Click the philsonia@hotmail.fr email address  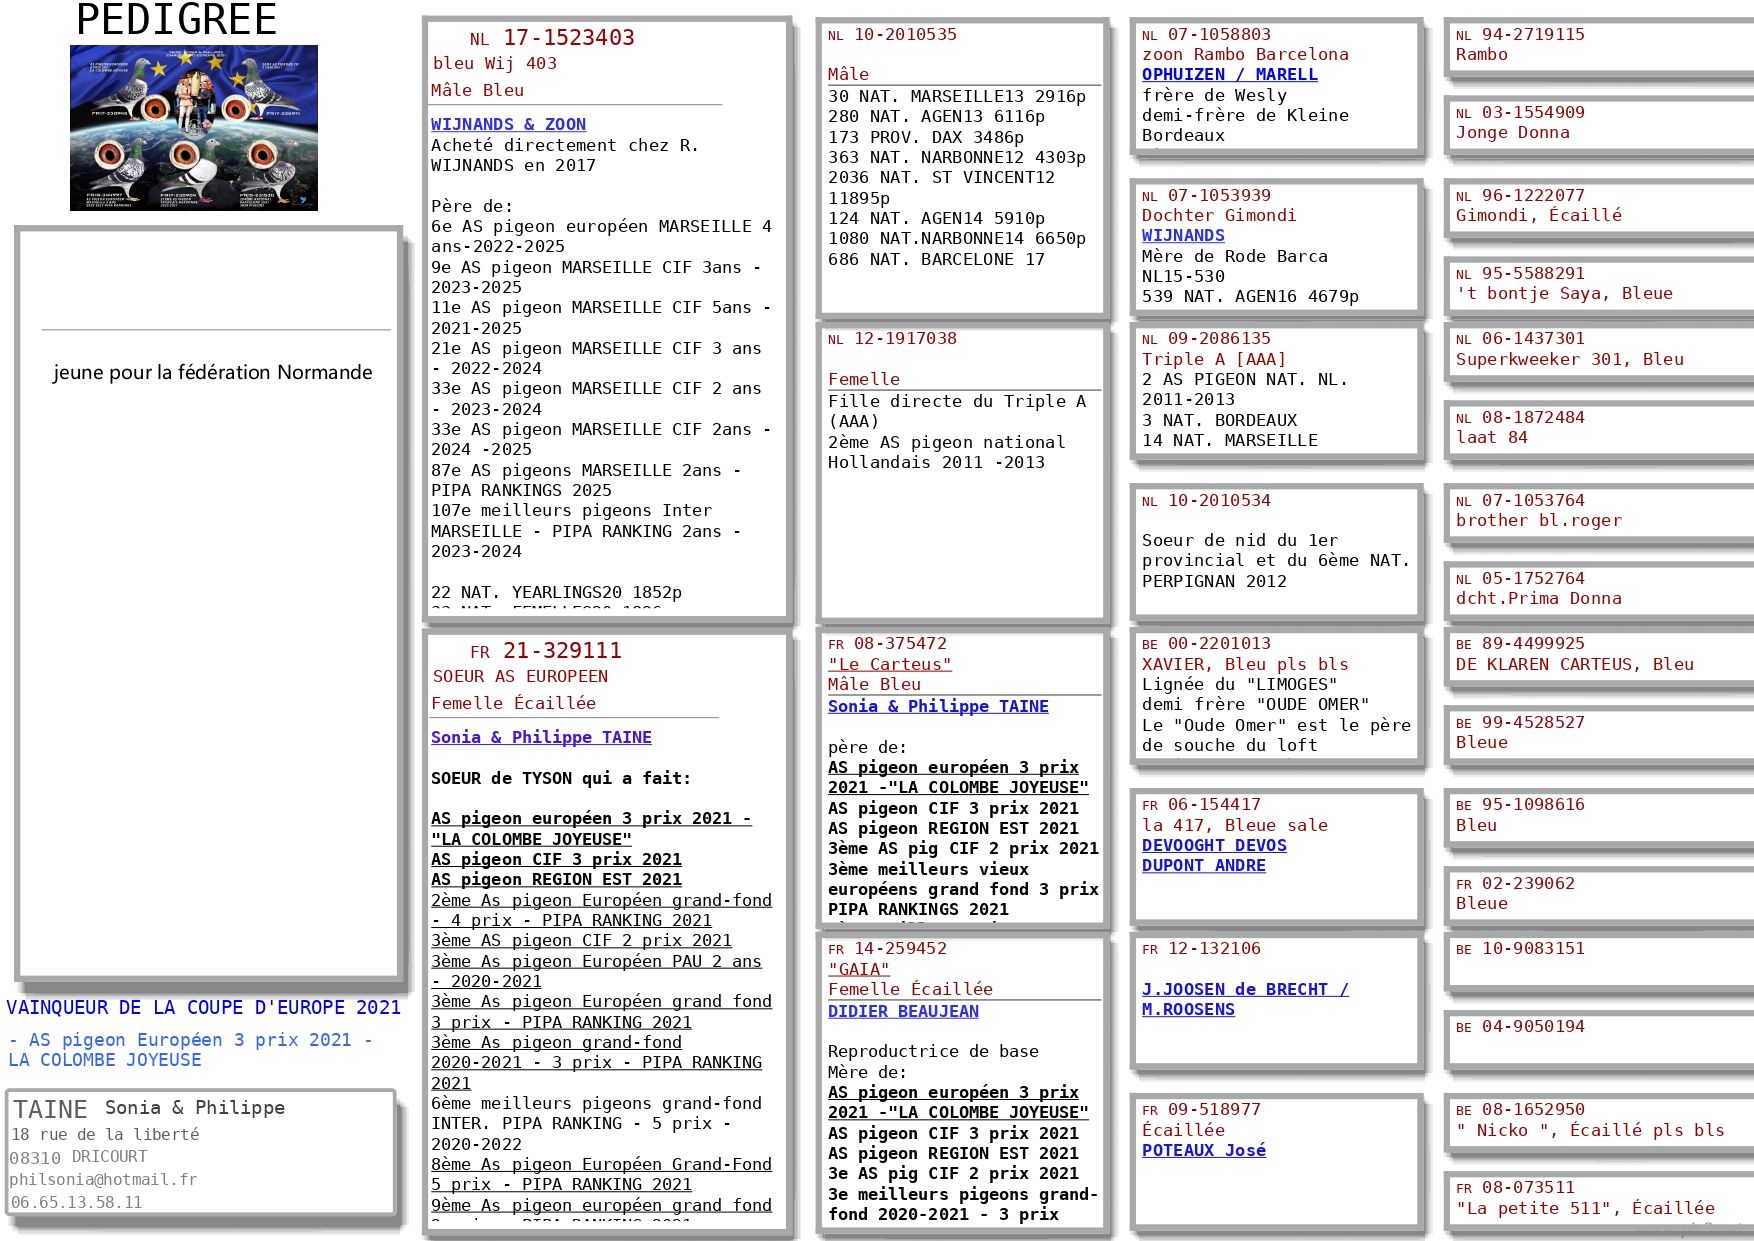click(103, 1179)
